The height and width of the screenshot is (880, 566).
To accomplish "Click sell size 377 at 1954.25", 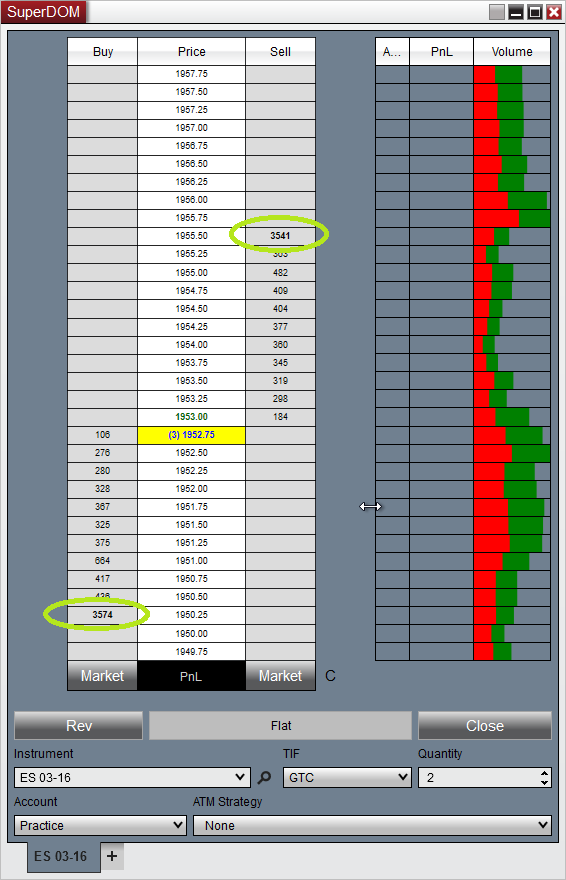I will (x=280, y=327).
